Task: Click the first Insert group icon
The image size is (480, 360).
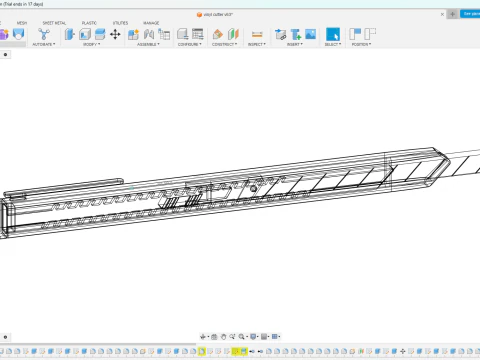Action: [x=280, y=34]
